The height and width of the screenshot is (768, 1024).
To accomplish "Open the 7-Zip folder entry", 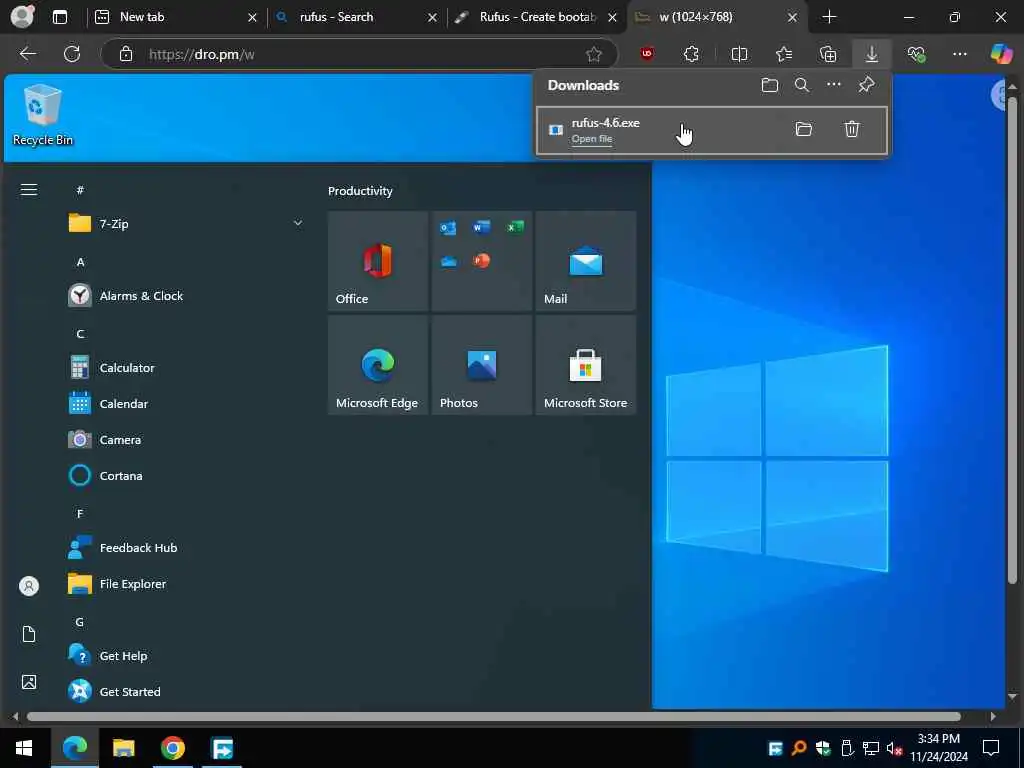I will pyautogui.click(x=186, y=223).
